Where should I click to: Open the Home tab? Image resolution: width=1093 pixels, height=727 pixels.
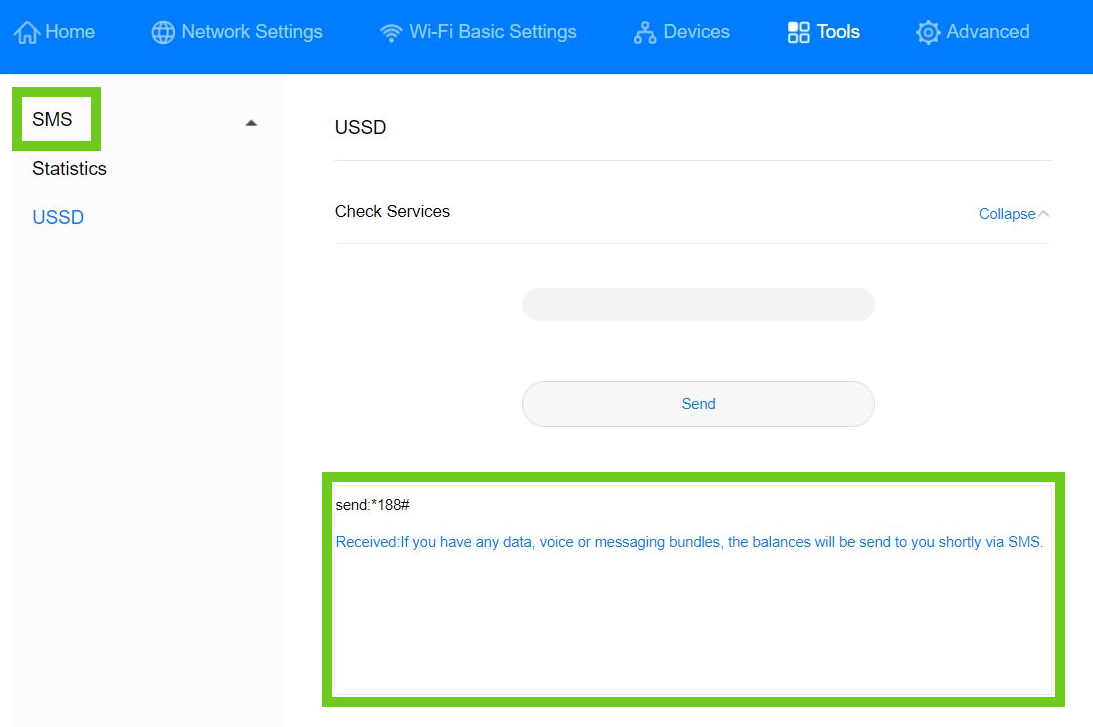(x=54, y=32)
